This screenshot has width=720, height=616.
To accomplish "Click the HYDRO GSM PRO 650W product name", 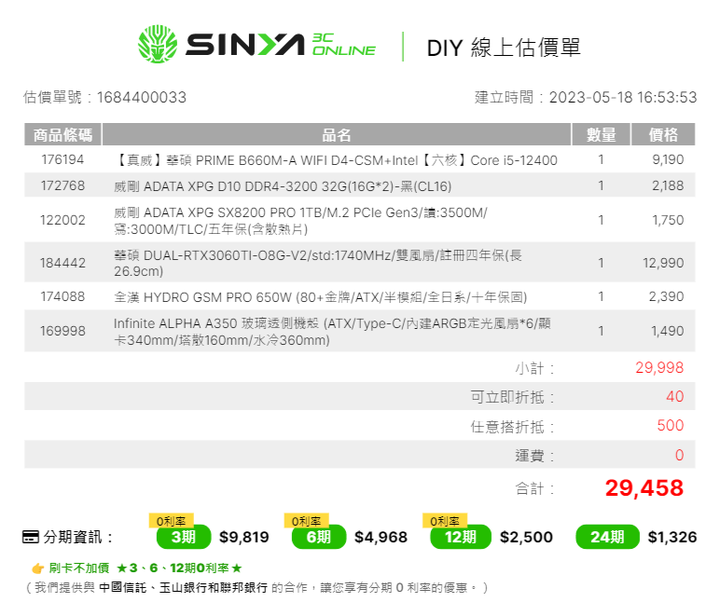I will 321,297.
